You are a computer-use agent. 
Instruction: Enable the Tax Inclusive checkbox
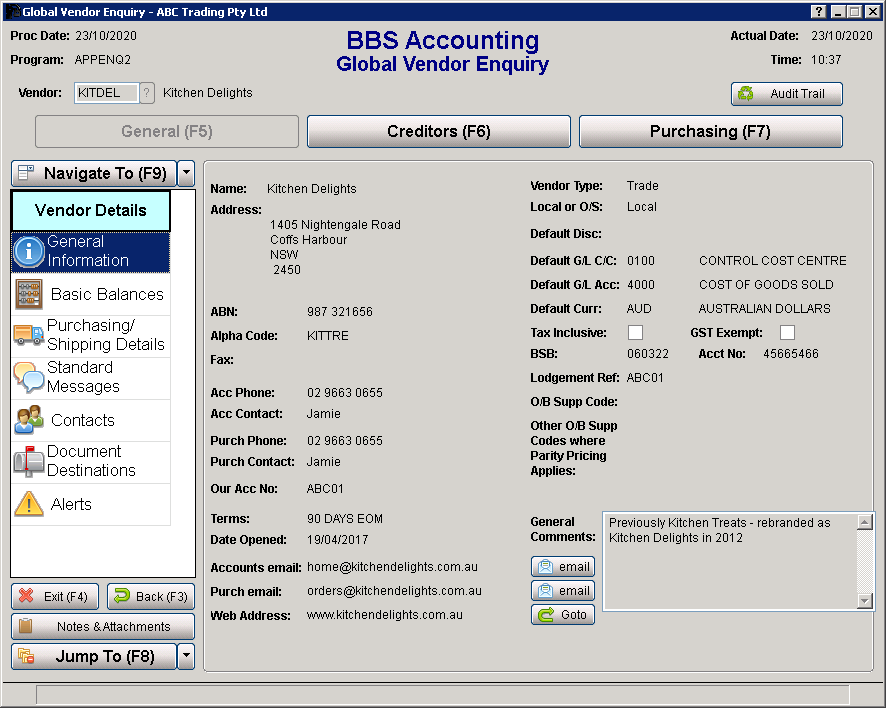637,333
